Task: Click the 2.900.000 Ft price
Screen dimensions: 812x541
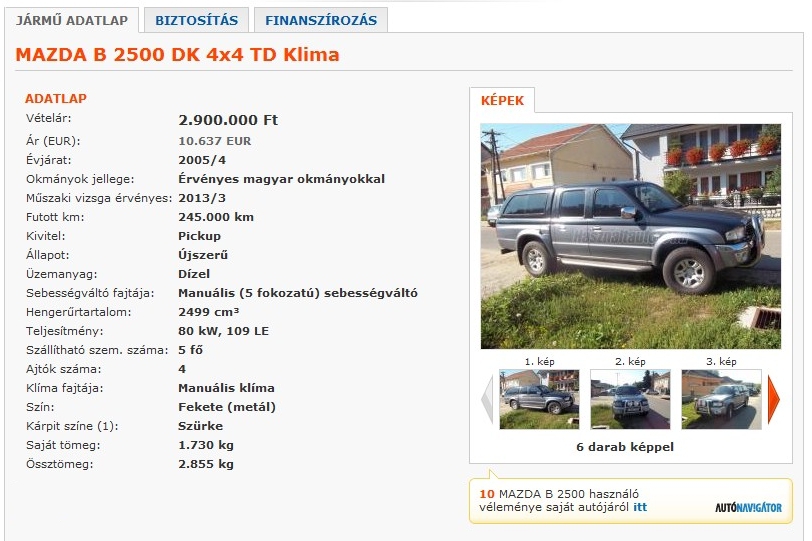Action: pyautogui.click(x=228, y=120)
